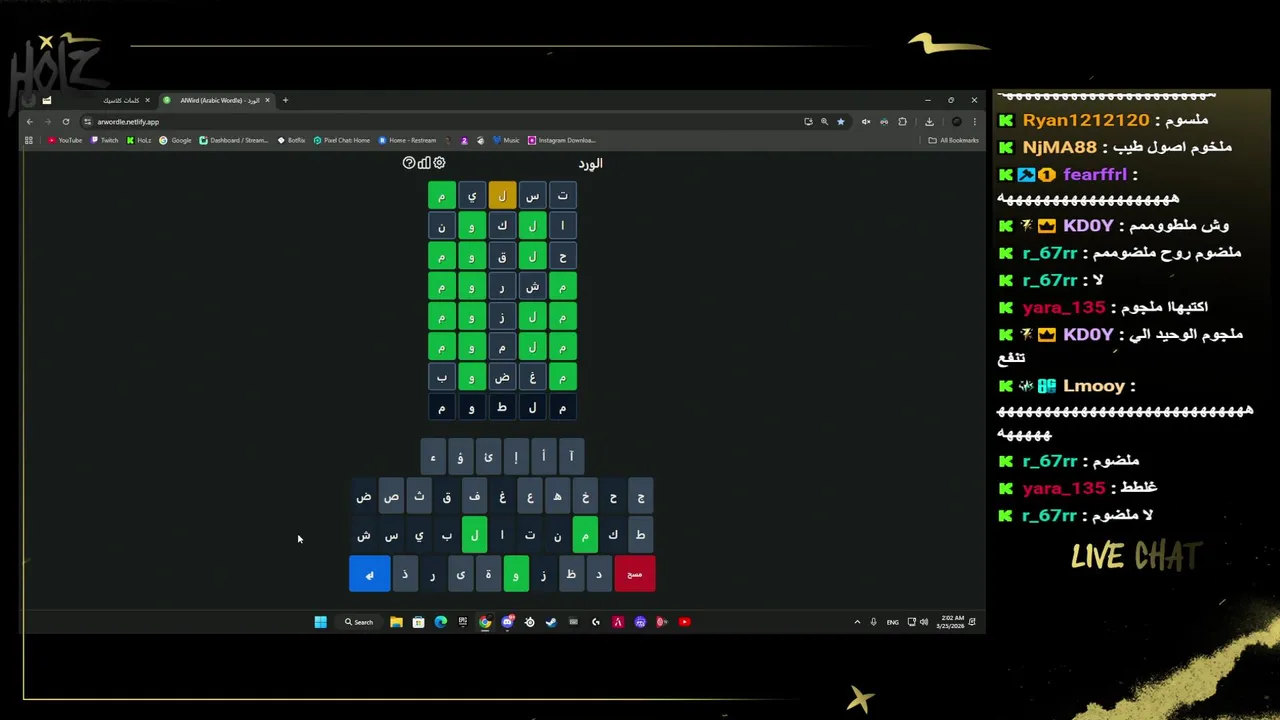Open the Chrome downloads icon
The width and height of the screenshot is (1280, 720).
click(929, 122)
